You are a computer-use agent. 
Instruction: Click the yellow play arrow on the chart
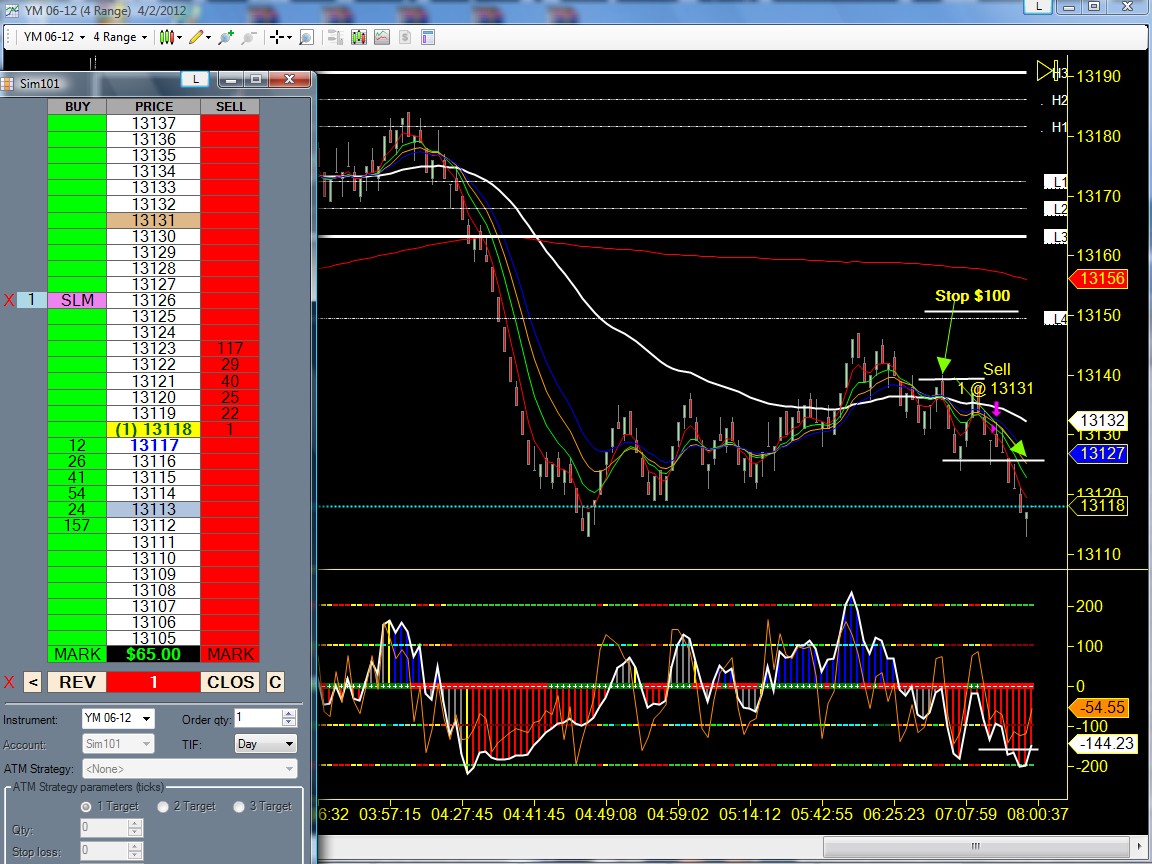coord(1046,71)
